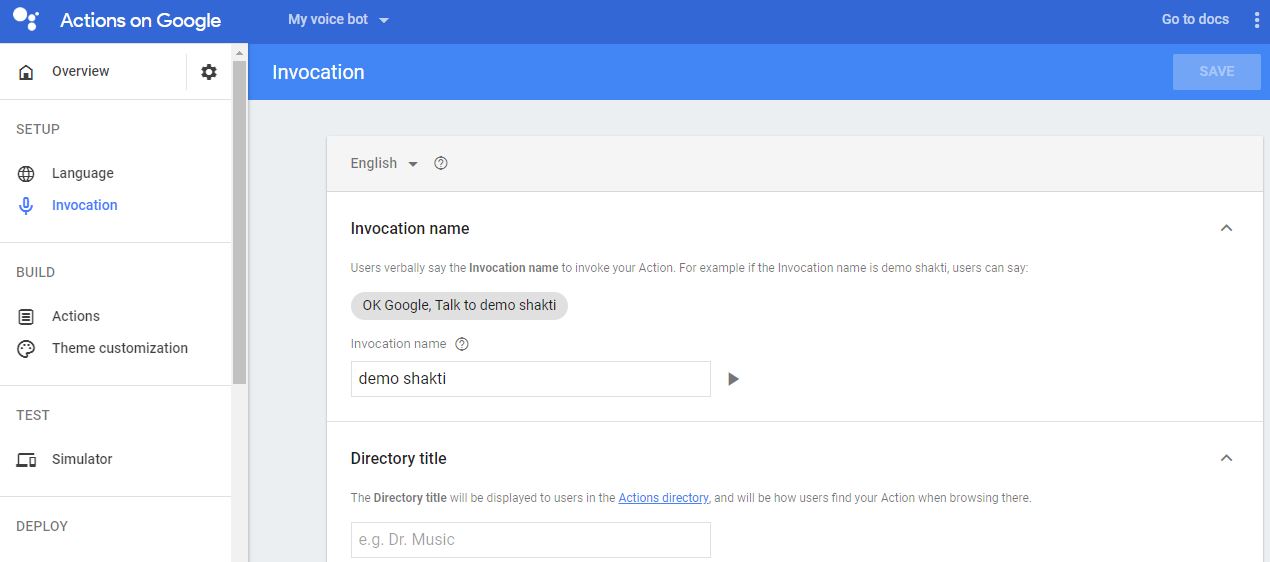Image resolution: width=1270 pixels, height=562 pixels.
Task: Open project settings gear icon
Action: click(209, 72)
